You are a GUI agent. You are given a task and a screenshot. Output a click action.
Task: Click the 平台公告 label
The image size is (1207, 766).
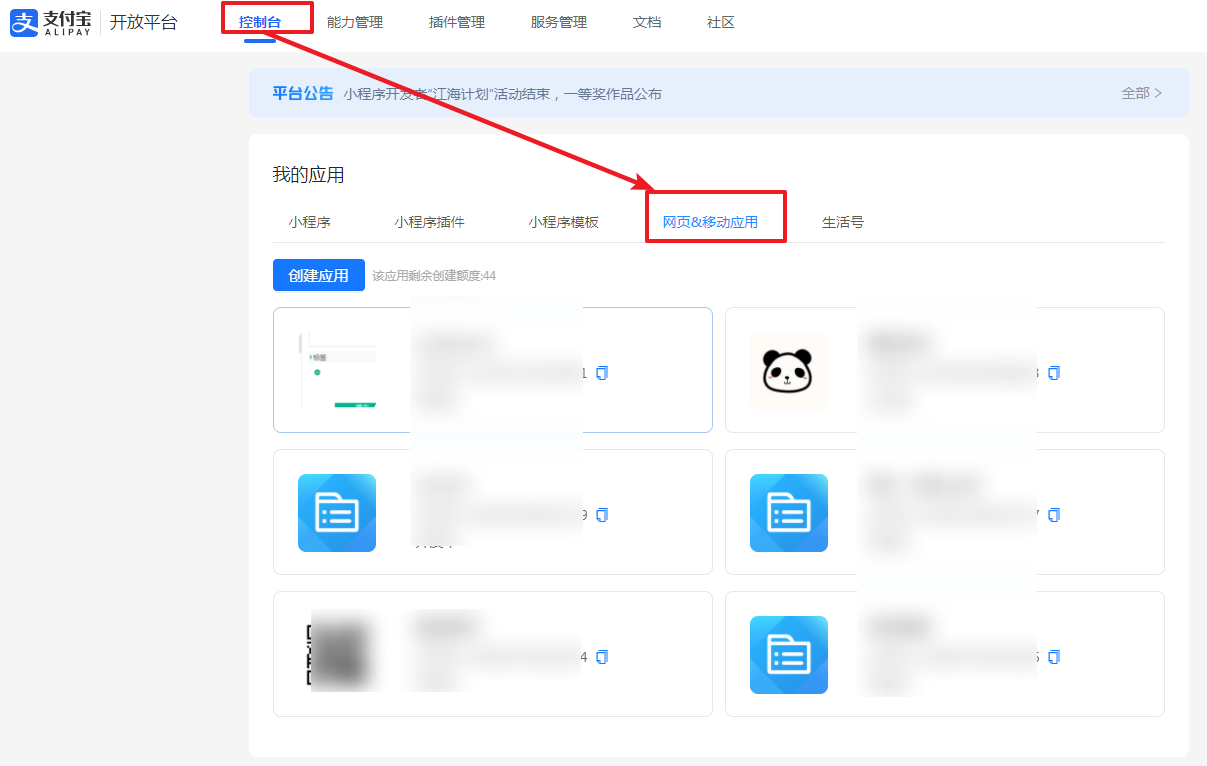[x=303, y=93]
